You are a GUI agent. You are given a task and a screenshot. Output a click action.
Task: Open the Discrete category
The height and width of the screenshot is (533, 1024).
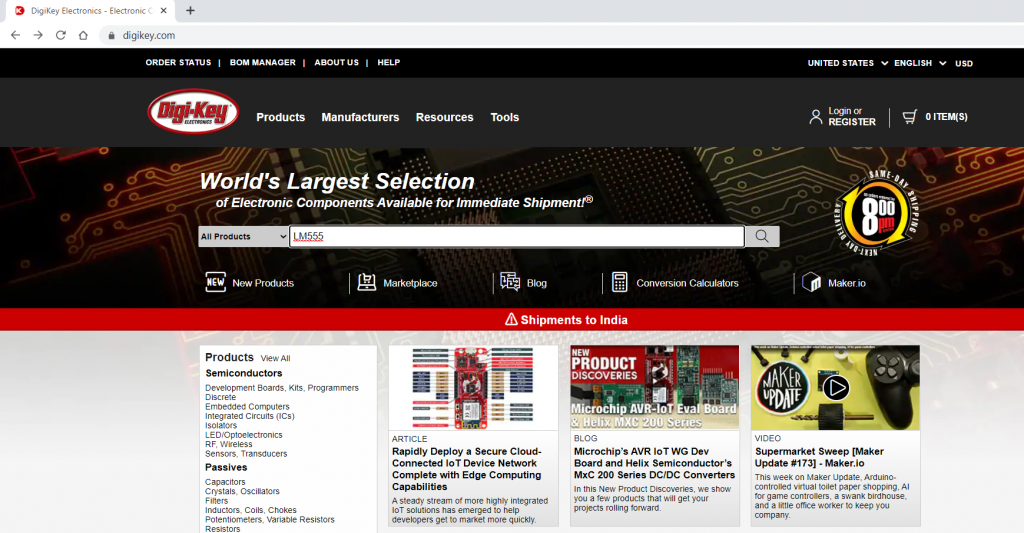[221, 397]
